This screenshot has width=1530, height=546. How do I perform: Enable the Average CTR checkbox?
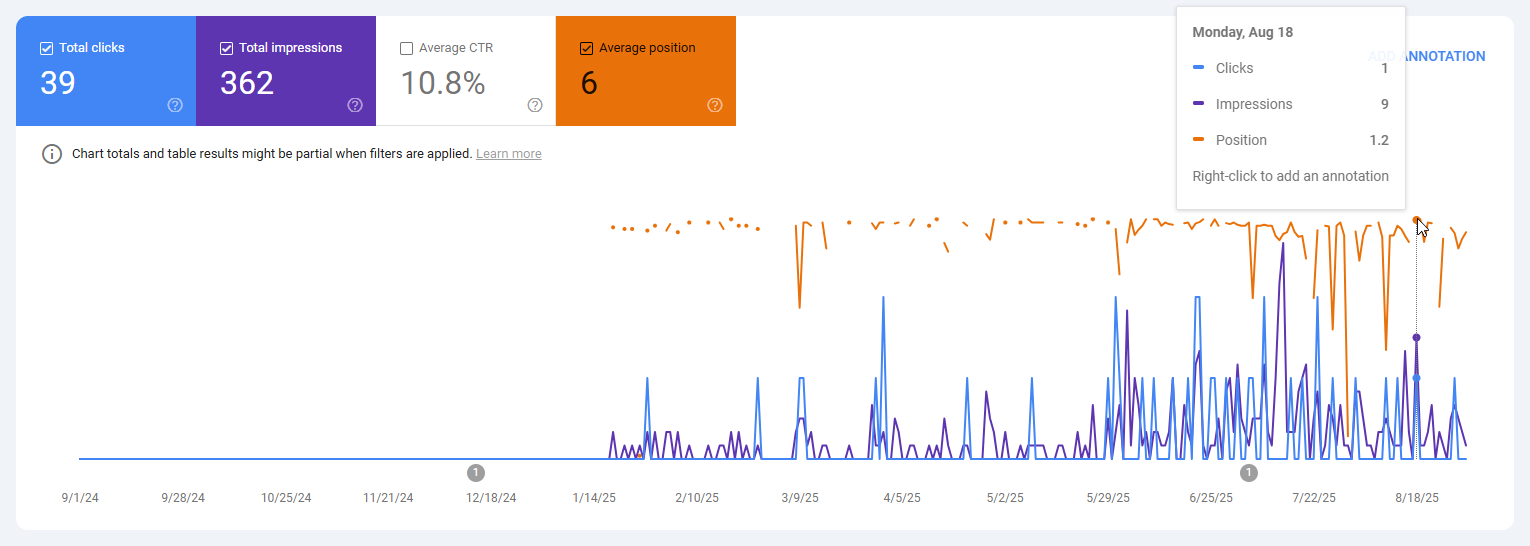click(406, 48)
